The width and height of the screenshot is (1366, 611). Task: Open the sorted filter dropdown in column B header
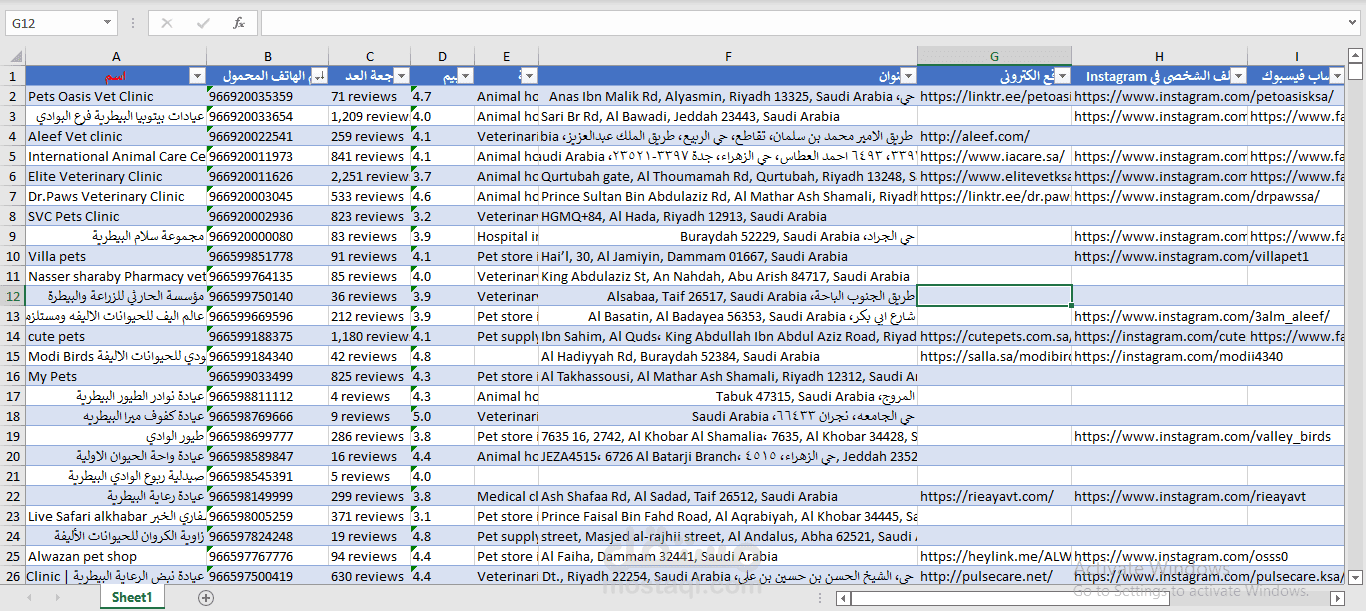tap(319, 76)
